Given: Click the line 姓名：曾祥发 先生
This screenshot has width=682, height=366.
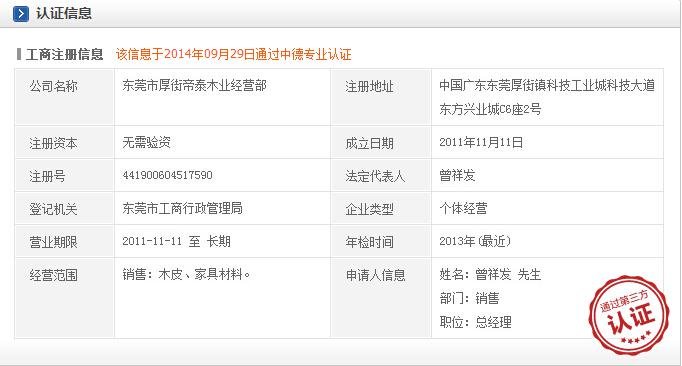Looking at the screenshot, I should [490, 274].
